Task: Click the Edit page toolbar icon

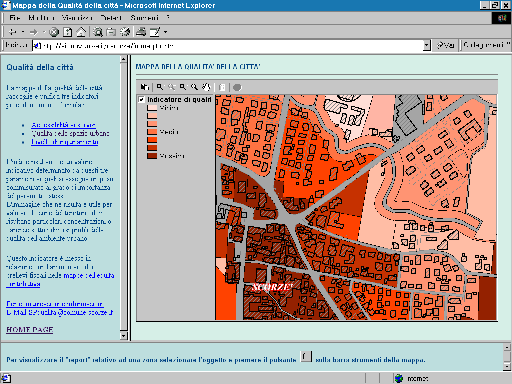Action: (155, 32)
